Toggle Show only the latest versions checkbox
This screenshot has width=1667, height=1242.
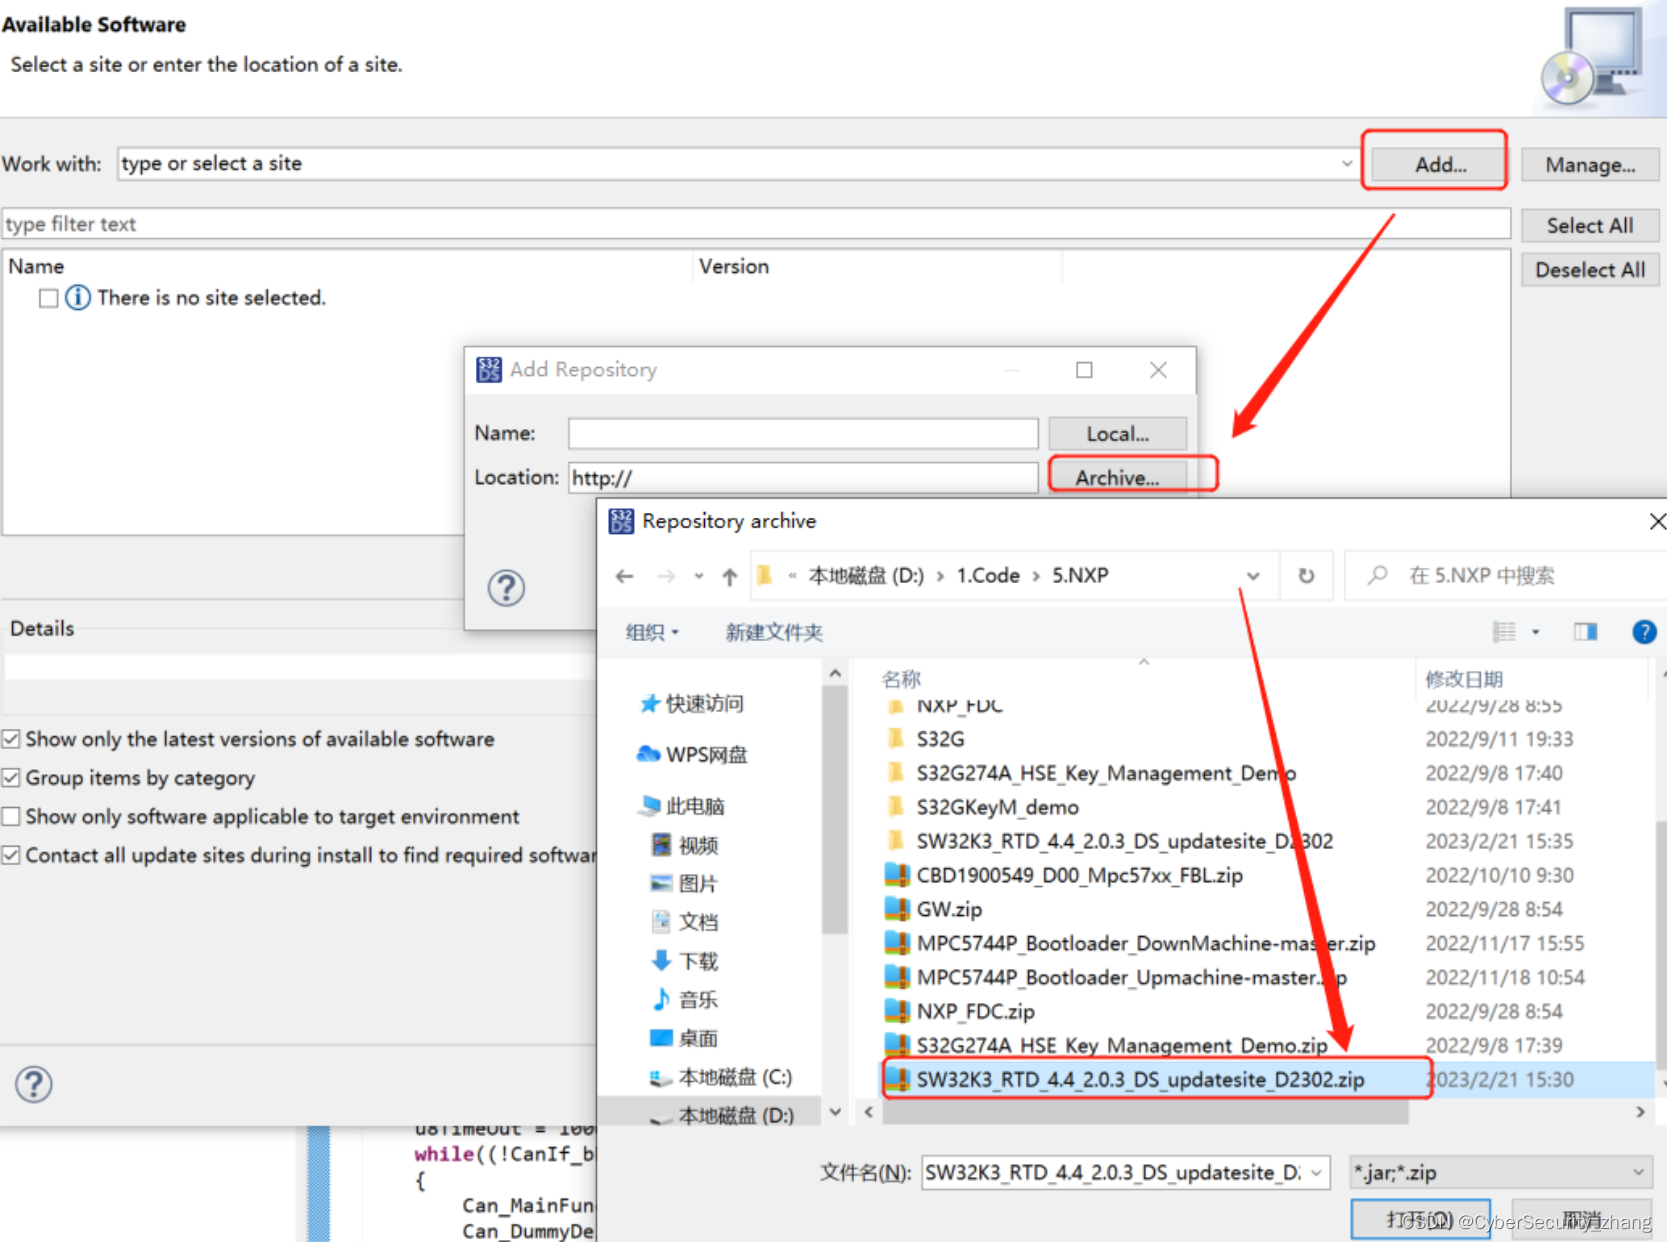11,739
